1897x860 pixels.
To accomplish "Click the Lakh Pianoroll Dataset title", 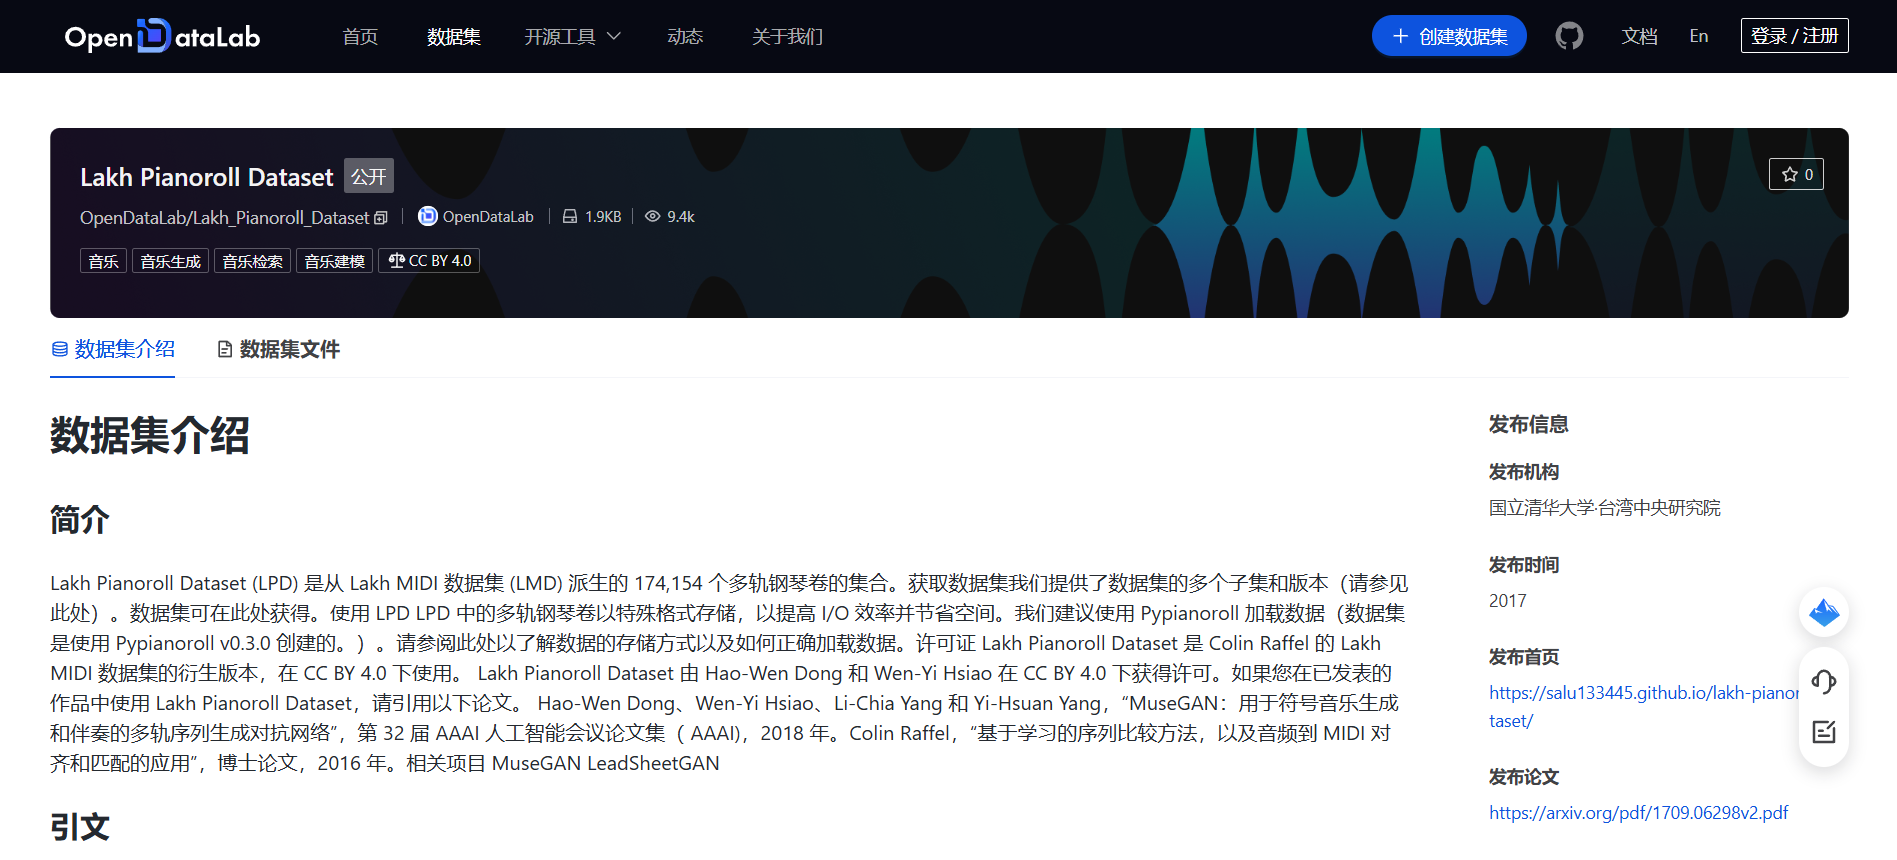I will click(x=207, y=177).
